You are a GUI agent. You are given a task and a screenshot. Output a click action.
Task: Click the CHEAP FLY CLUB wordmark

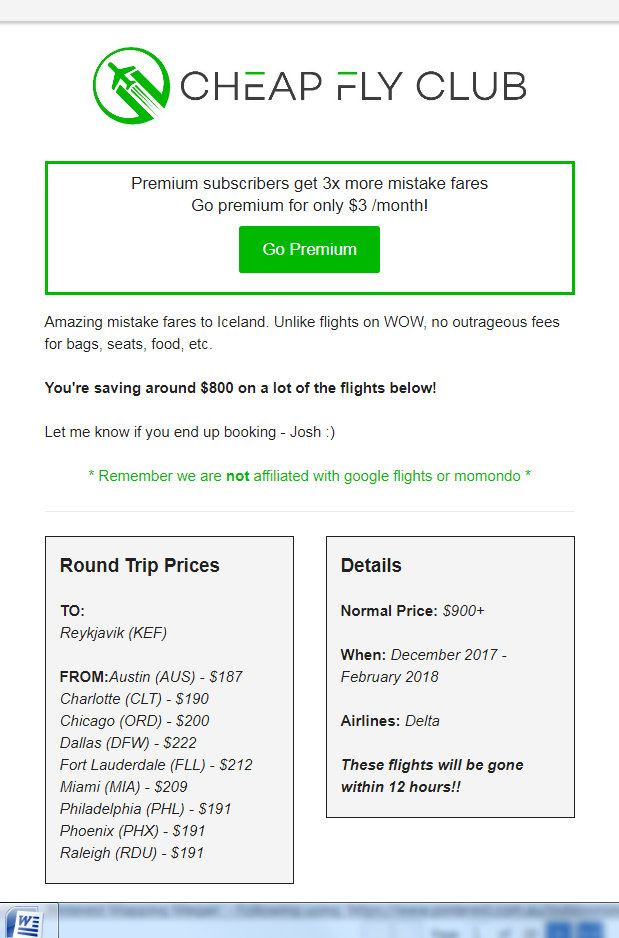point(353,86)
